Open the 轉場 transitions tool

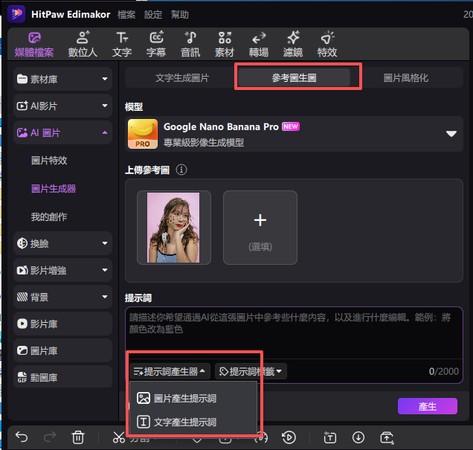point(259,45)
